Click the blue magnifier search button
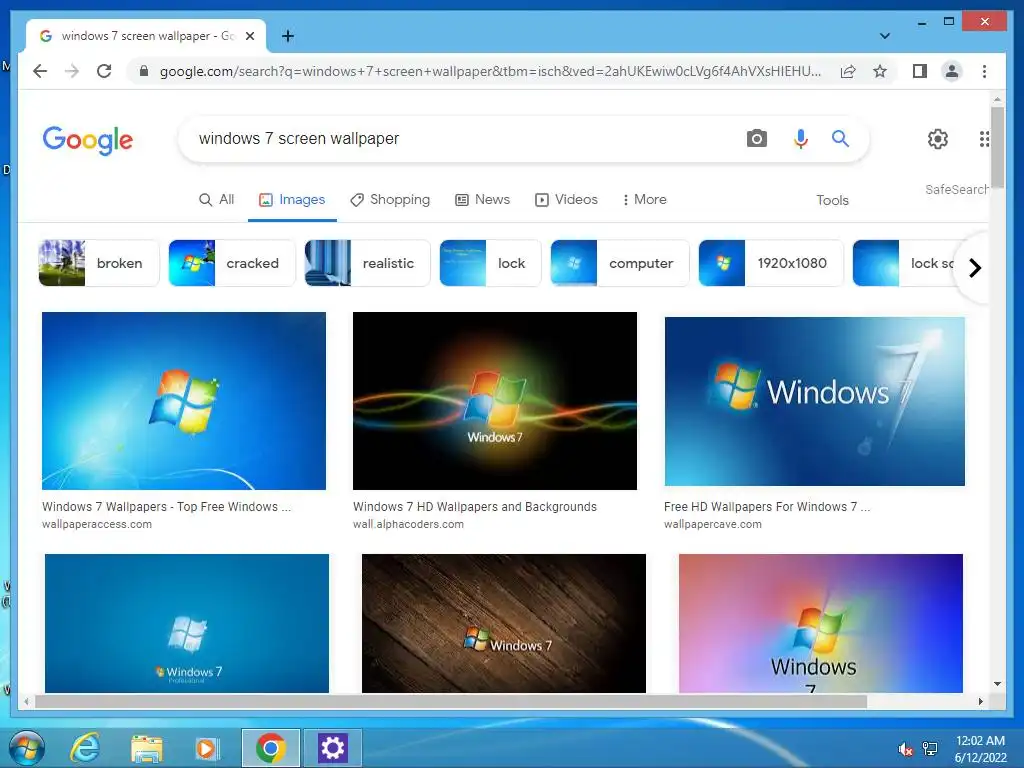This screenshot has width=1024, height=768. (x=840, y=138)
